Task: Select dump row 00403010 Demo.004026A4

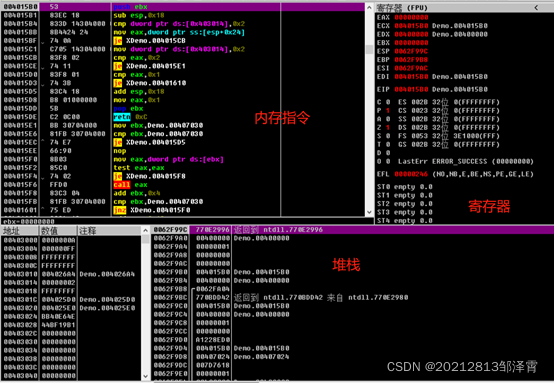Action: (71, 274)
